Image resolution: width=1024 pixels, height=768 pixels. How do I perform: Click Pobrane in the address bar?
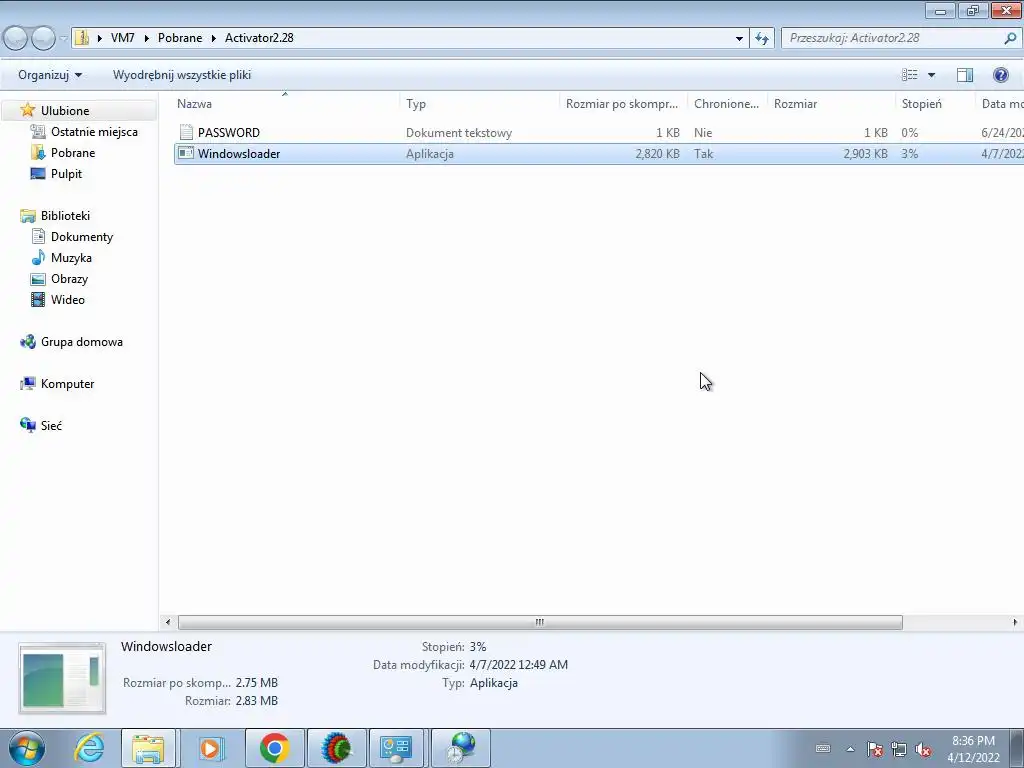[x=180, y=38]
